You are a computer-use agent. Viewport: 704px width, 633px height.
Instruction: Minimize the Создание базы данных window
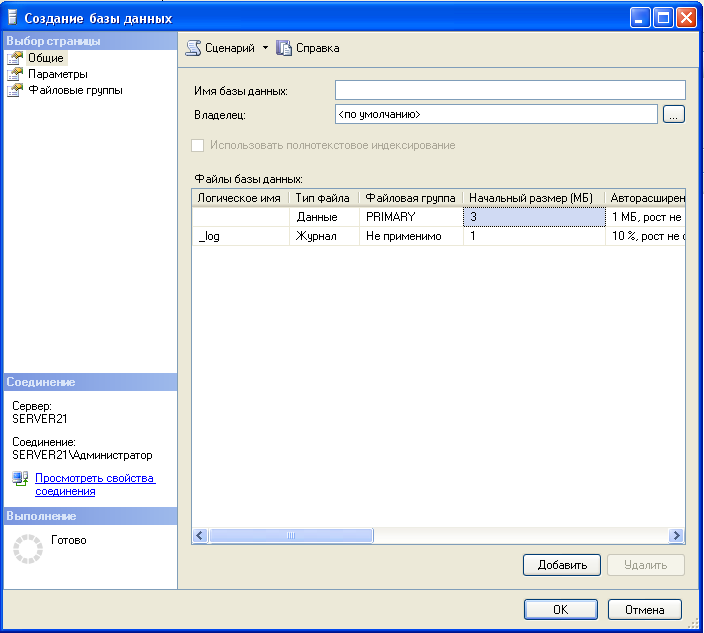(x=640, y=18)
